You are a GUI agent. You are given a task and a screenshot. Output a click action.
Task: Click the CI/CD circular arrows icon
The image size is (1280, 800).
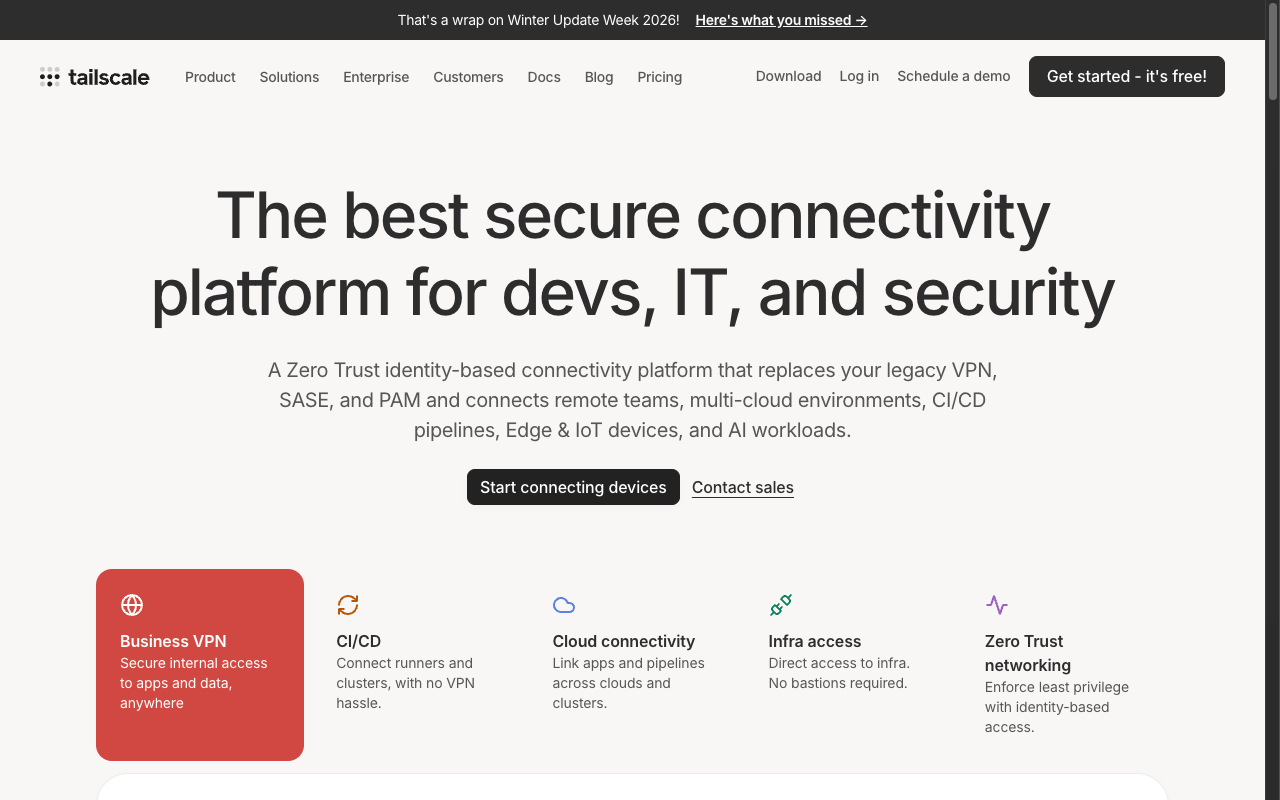(x=348, y=605)
